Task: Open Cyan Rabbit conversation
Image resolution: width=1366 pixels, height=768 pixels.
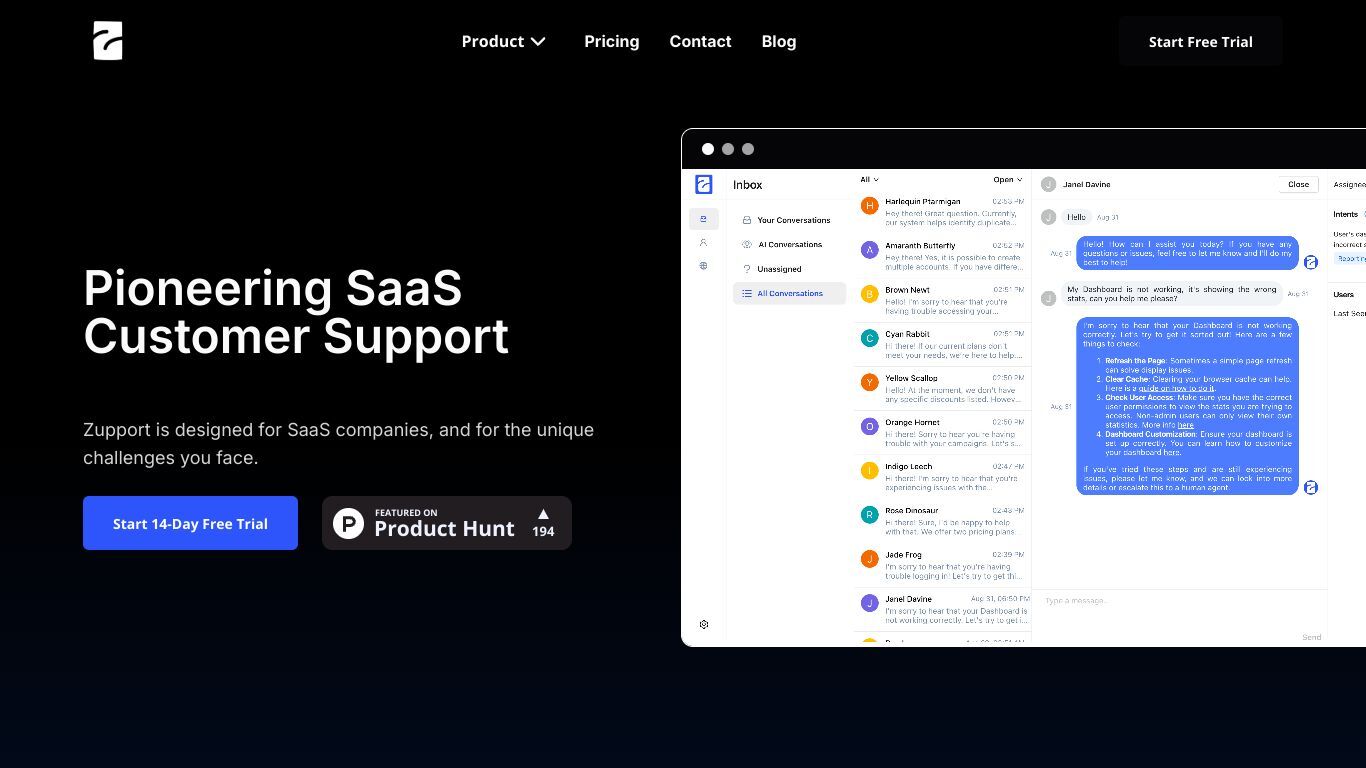Action: [x=942, y=344]
